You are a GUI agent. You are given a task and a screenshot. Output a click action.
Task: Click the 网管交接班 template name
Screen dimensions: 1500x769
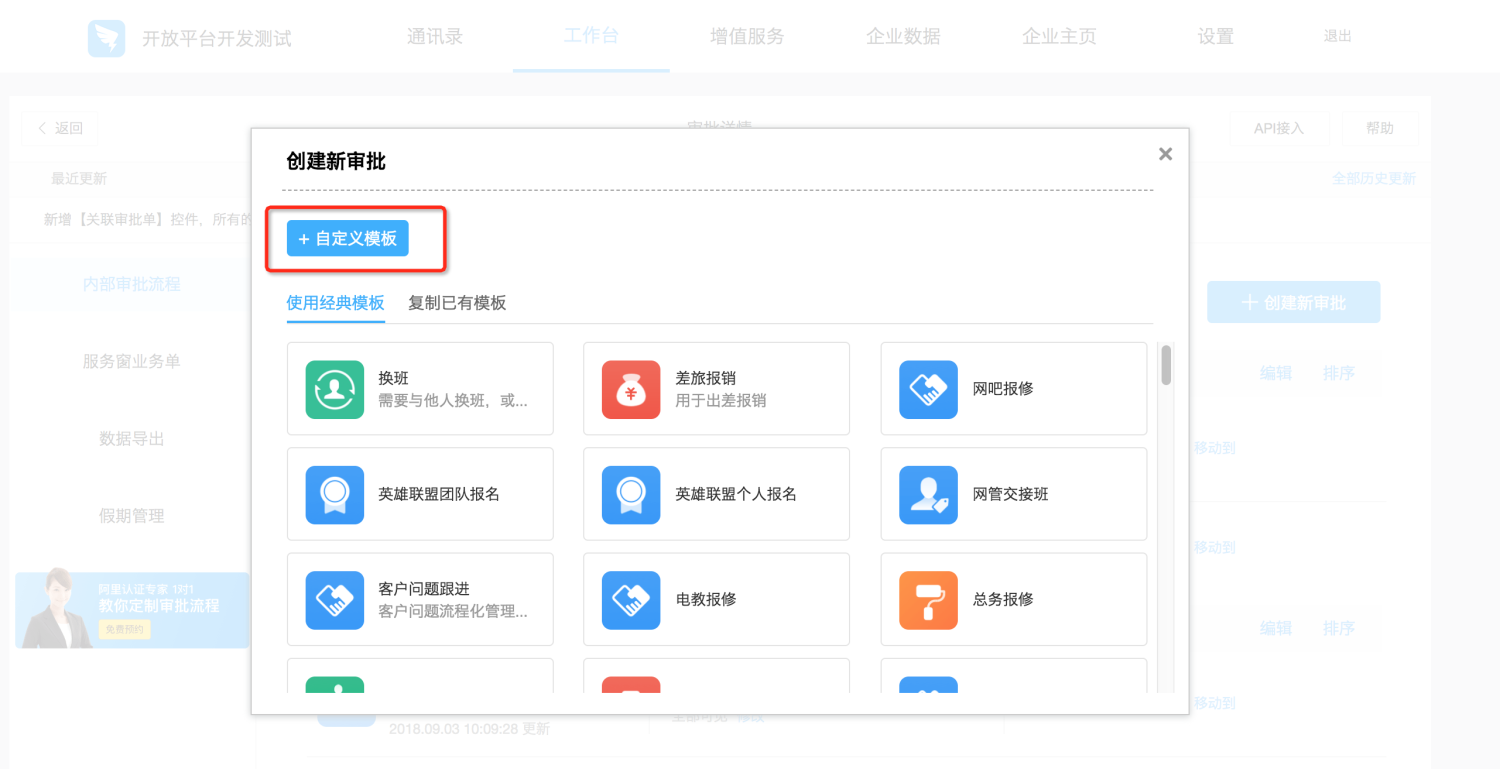tap(1011, 494)
